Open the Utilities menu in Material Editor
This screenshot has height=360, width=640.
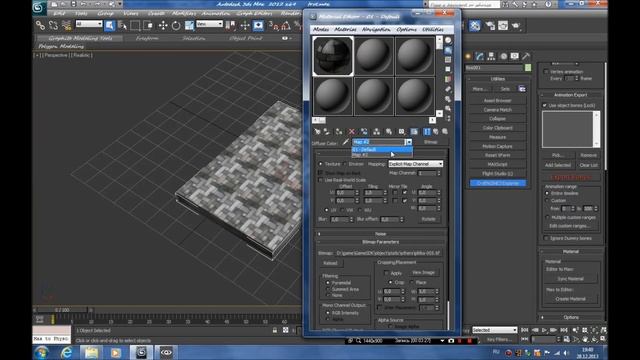(433, 29)
